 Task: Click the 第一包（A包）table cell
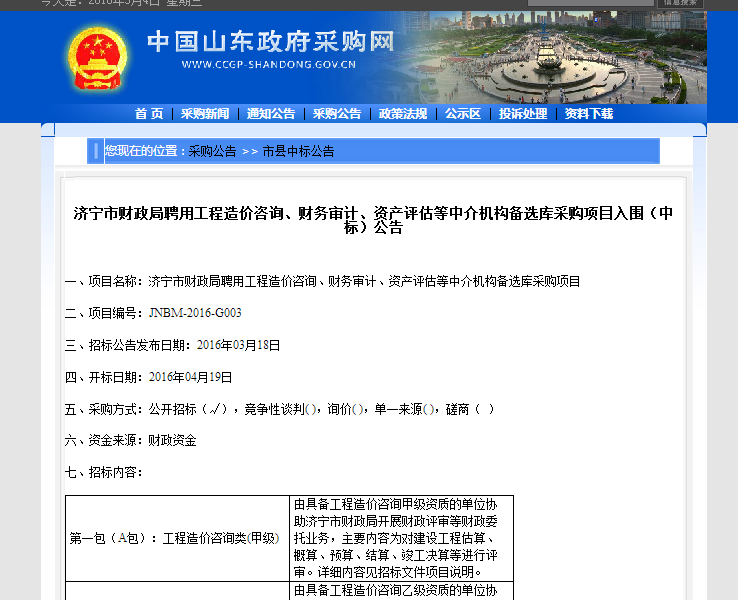coord(175,538)
